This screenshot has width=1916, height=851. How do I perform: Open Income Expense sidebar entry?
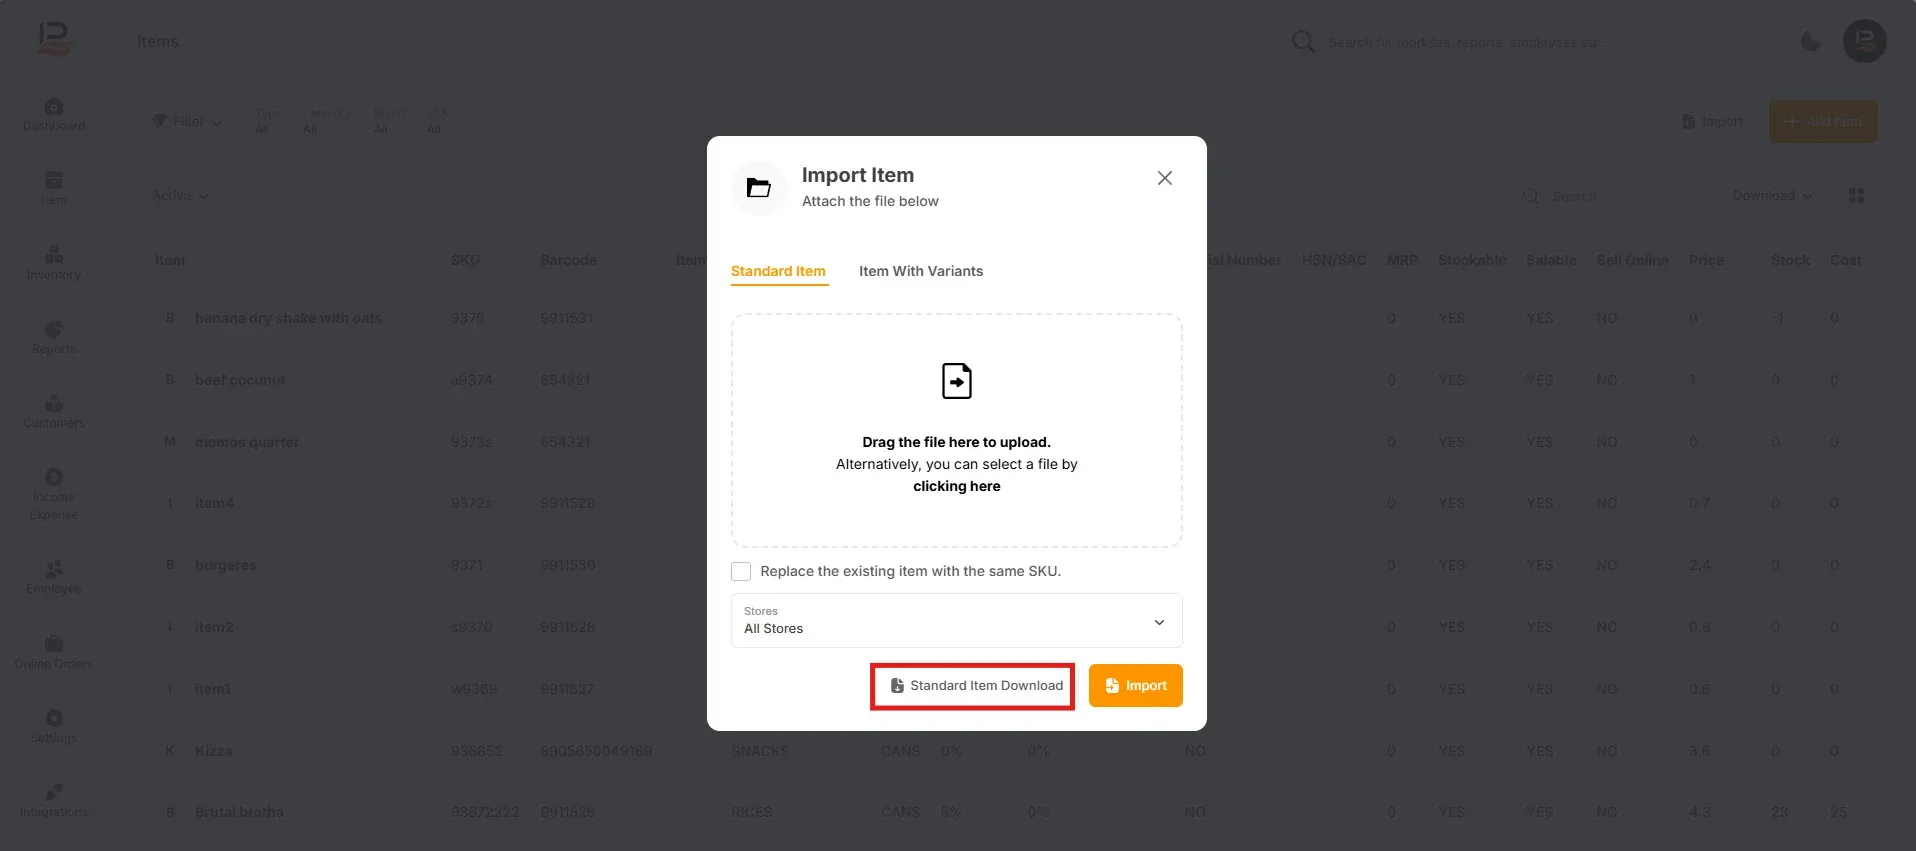click(x=54, y=494)
